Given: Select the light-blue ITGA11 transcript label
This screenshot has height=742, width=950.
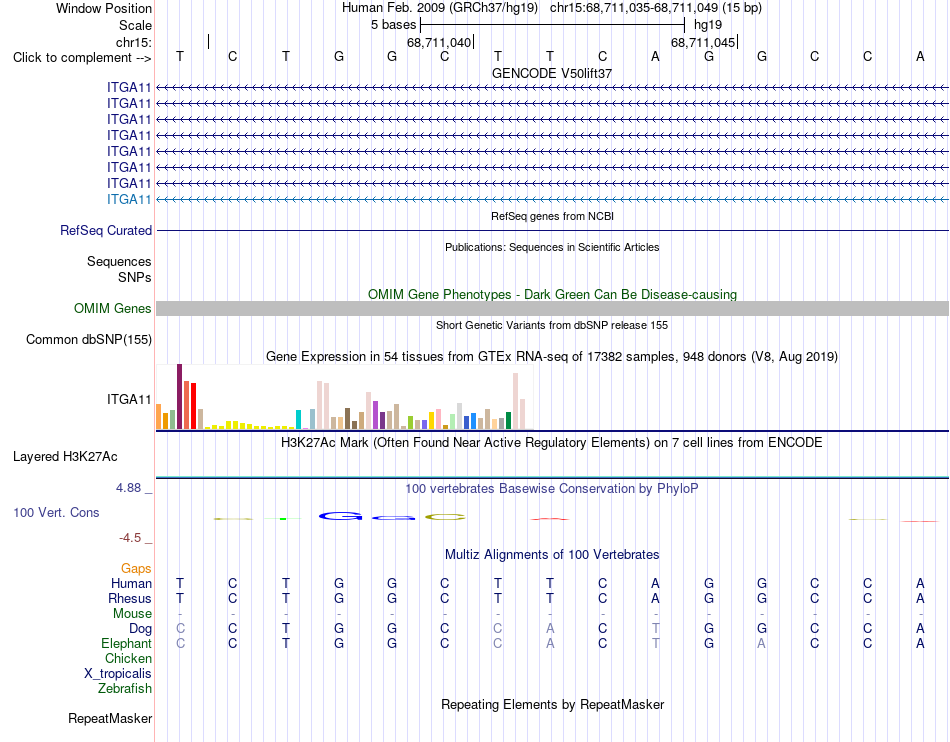Looking at the screenshot, I should coord(129,199).
